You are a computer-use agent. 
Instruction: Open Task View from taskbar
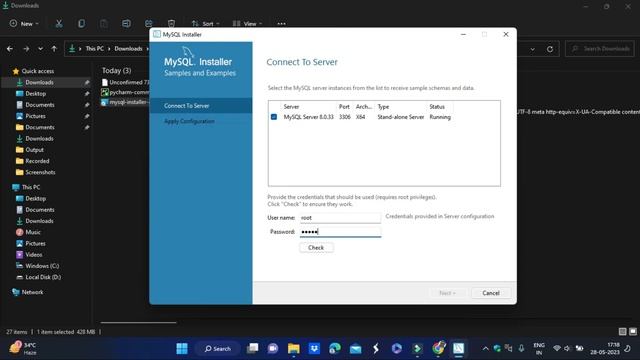252,349
